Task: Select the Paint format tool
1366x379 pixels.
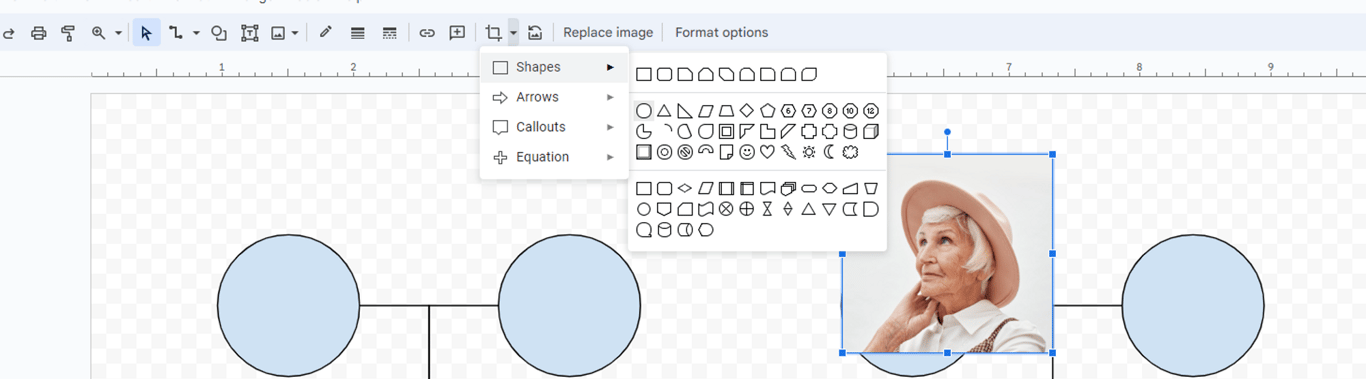Action: [x=68, y=33]
